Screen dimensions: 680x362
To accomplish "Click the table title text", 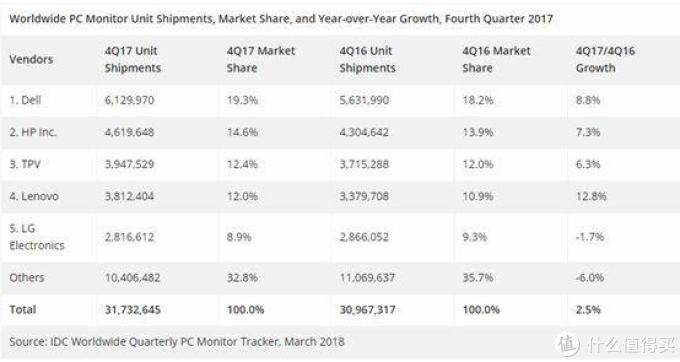I will pos(281,19).
